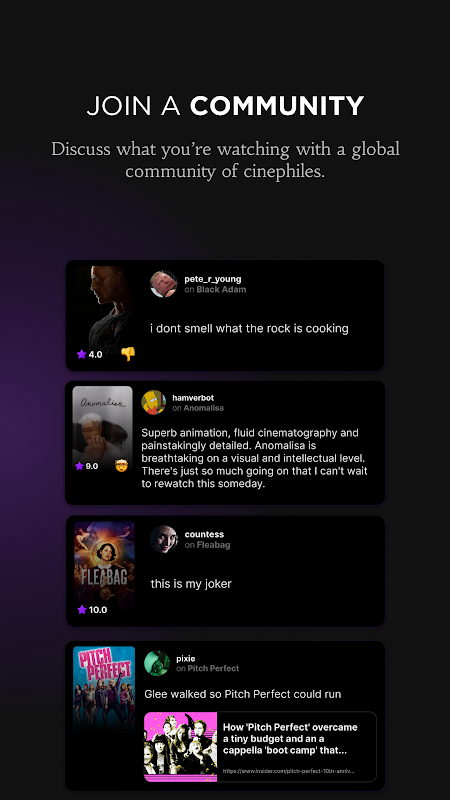This screenshot has height=800, width=450.
Task: Open the 'on Fleabag' title link
Action: click(208, 545)
